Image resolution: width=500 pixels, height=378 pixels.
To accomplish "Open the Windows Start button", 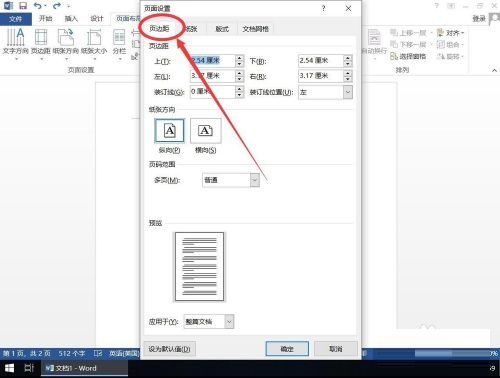I will [9, 368].
